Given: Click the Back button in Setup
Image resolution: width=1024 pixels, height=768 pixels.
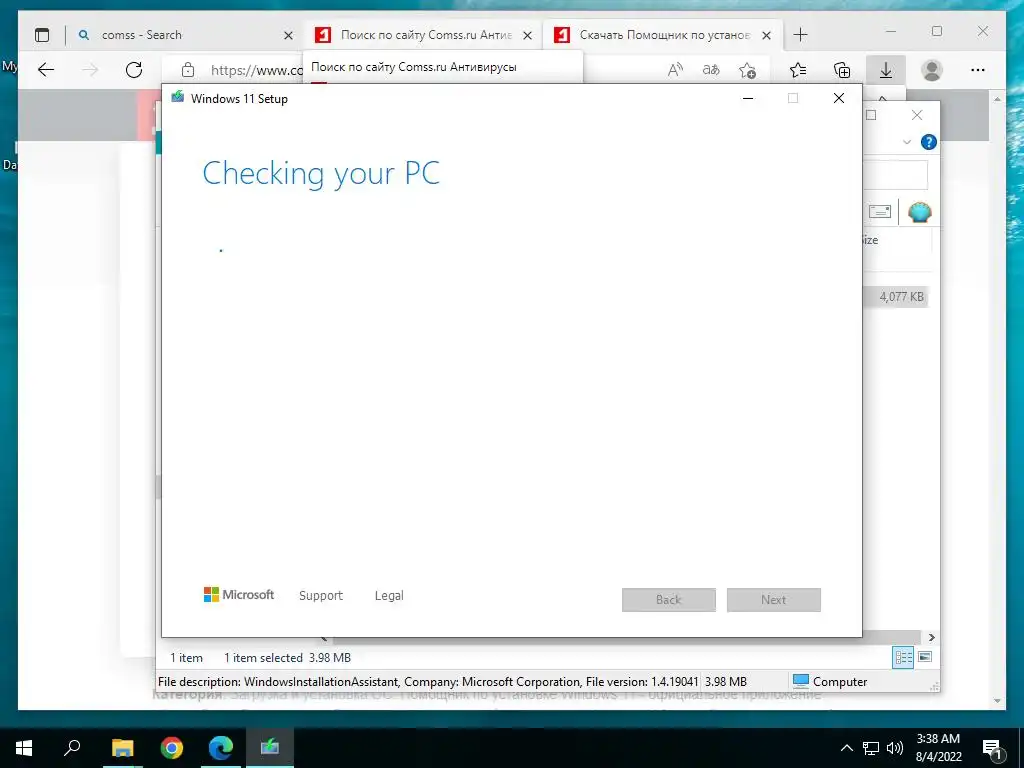Looking at the screenshot, I should click(x=669, y=600).
